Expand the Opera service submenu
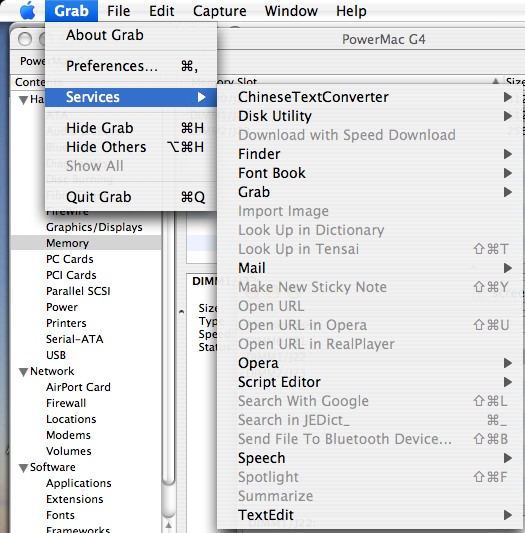 coord(370,363)
